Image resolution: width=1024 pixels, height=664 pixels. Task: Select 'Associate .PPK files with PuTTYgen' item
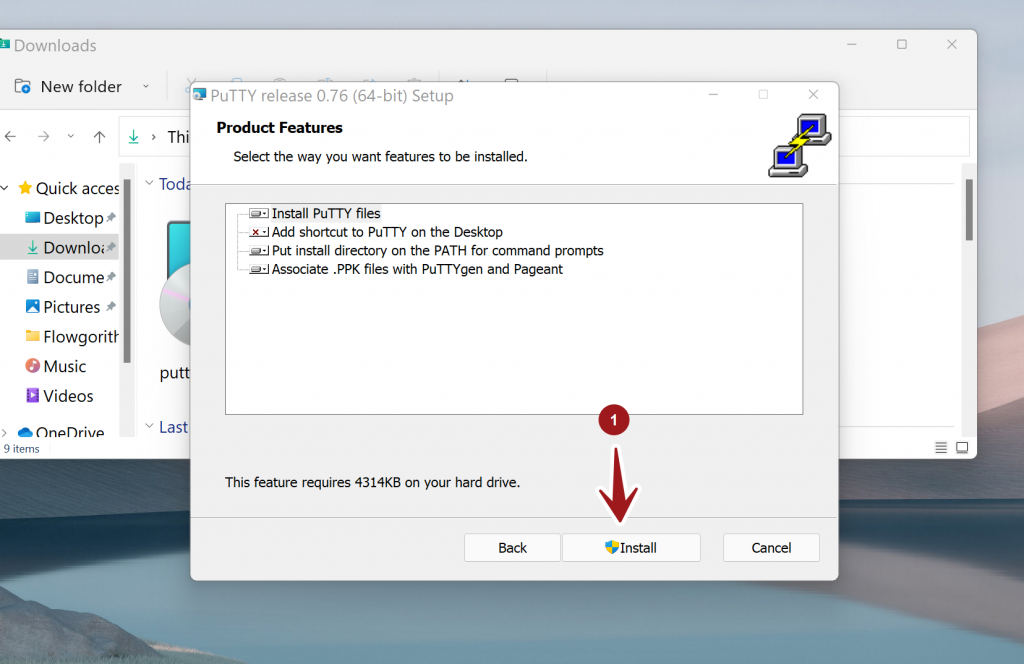click(417, 269)
